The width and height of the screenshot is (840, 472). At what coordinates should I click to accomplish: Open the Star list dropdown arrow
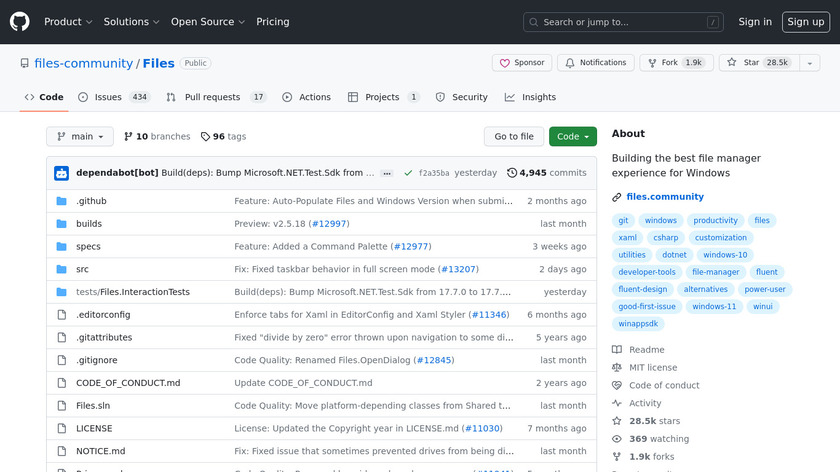pos(809,63)
